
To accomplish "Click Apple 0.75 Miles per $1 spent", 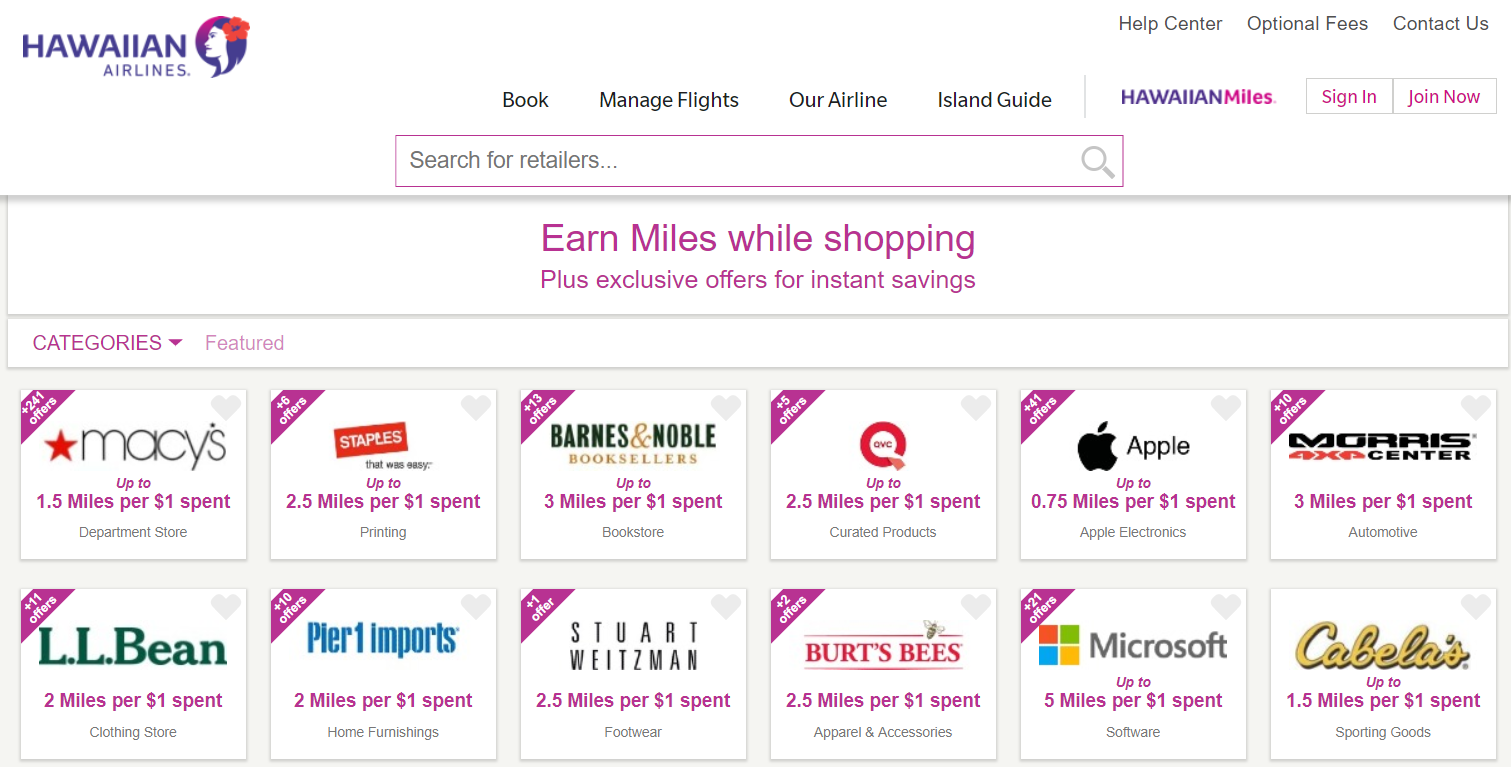I will click(1133, 502).
